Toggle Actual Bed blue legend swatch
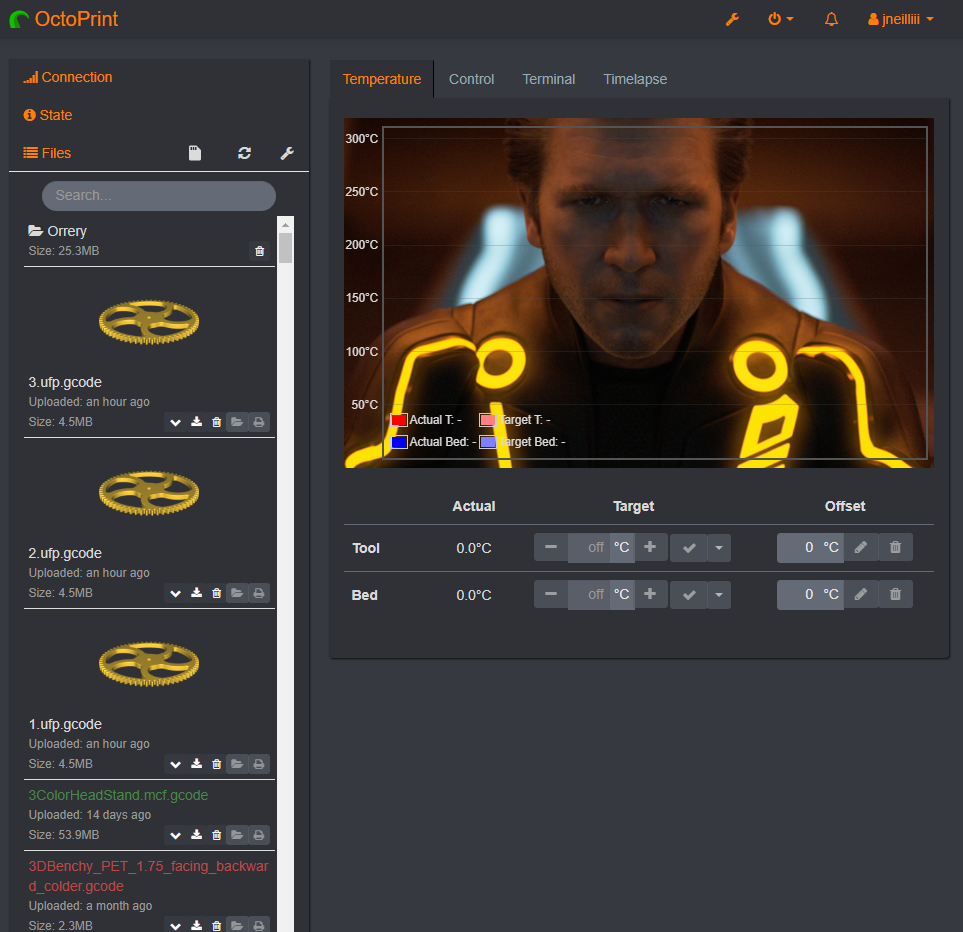Image resolution: width=963 pixels, height=932 pixels. (399, 442)
